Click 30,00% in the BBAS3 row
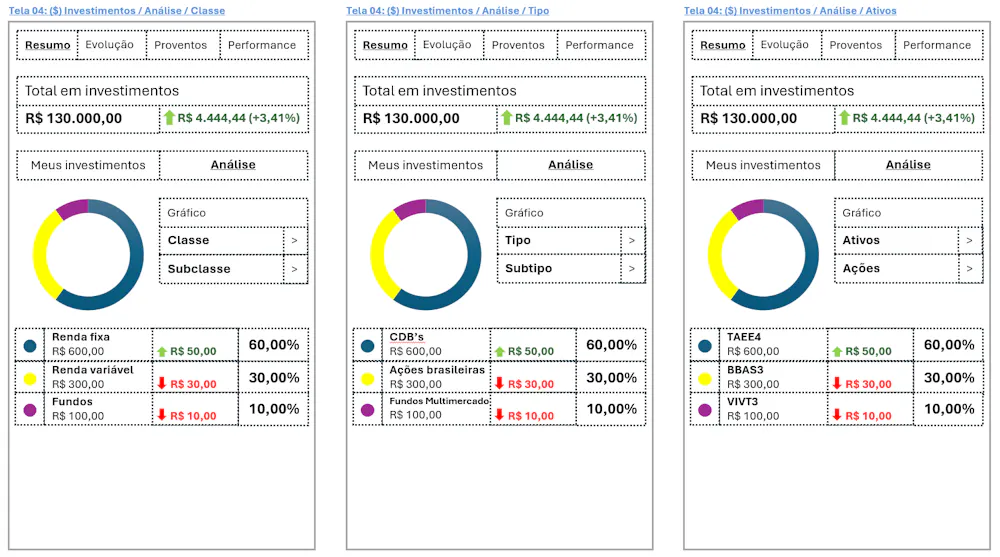Viewport: 1000px width, 557px height. 949,378
